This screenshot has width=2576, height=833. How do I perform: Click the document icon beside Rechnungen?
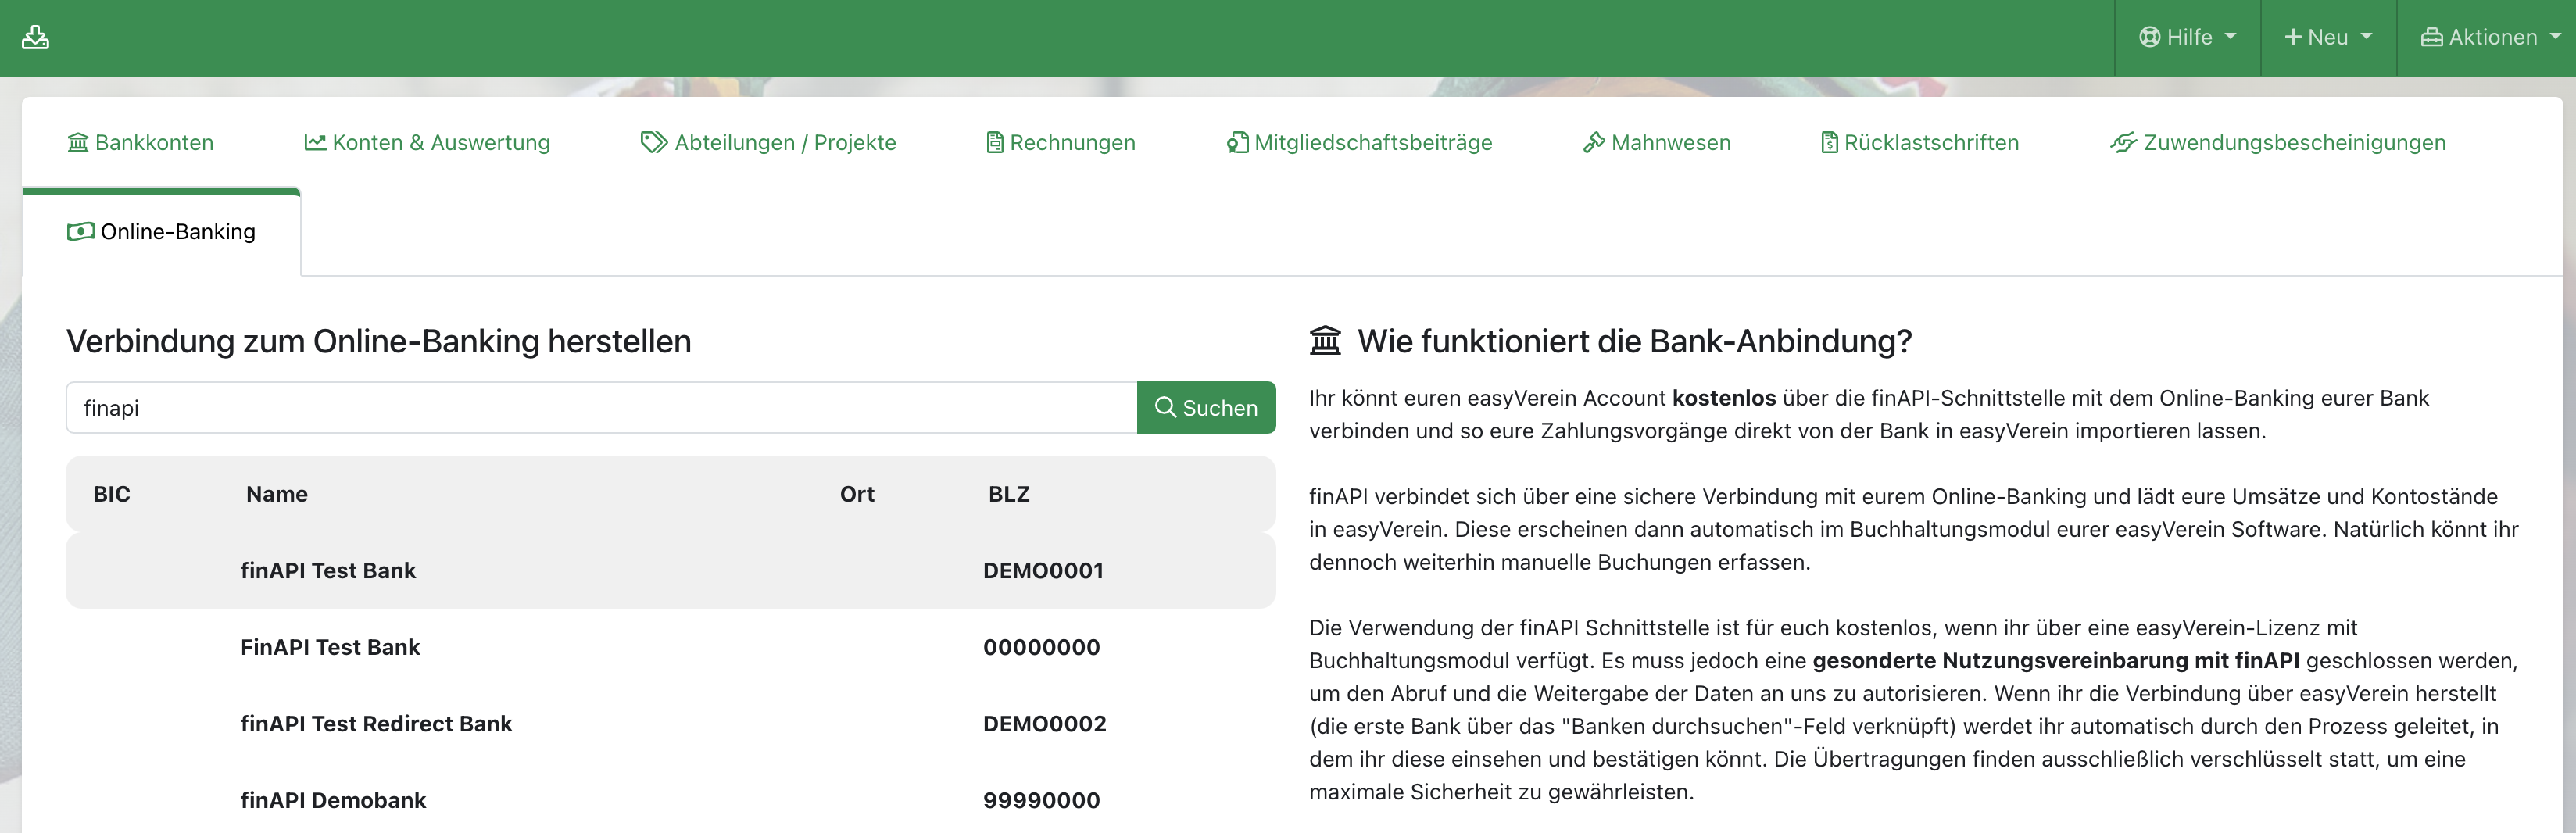coord(995,142)
